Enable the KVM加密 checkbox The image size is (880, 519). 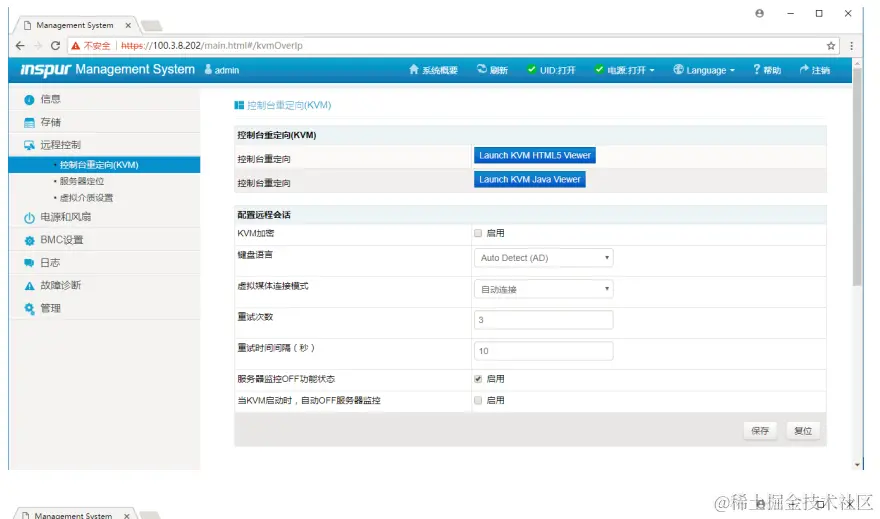[x=478, y=233]
